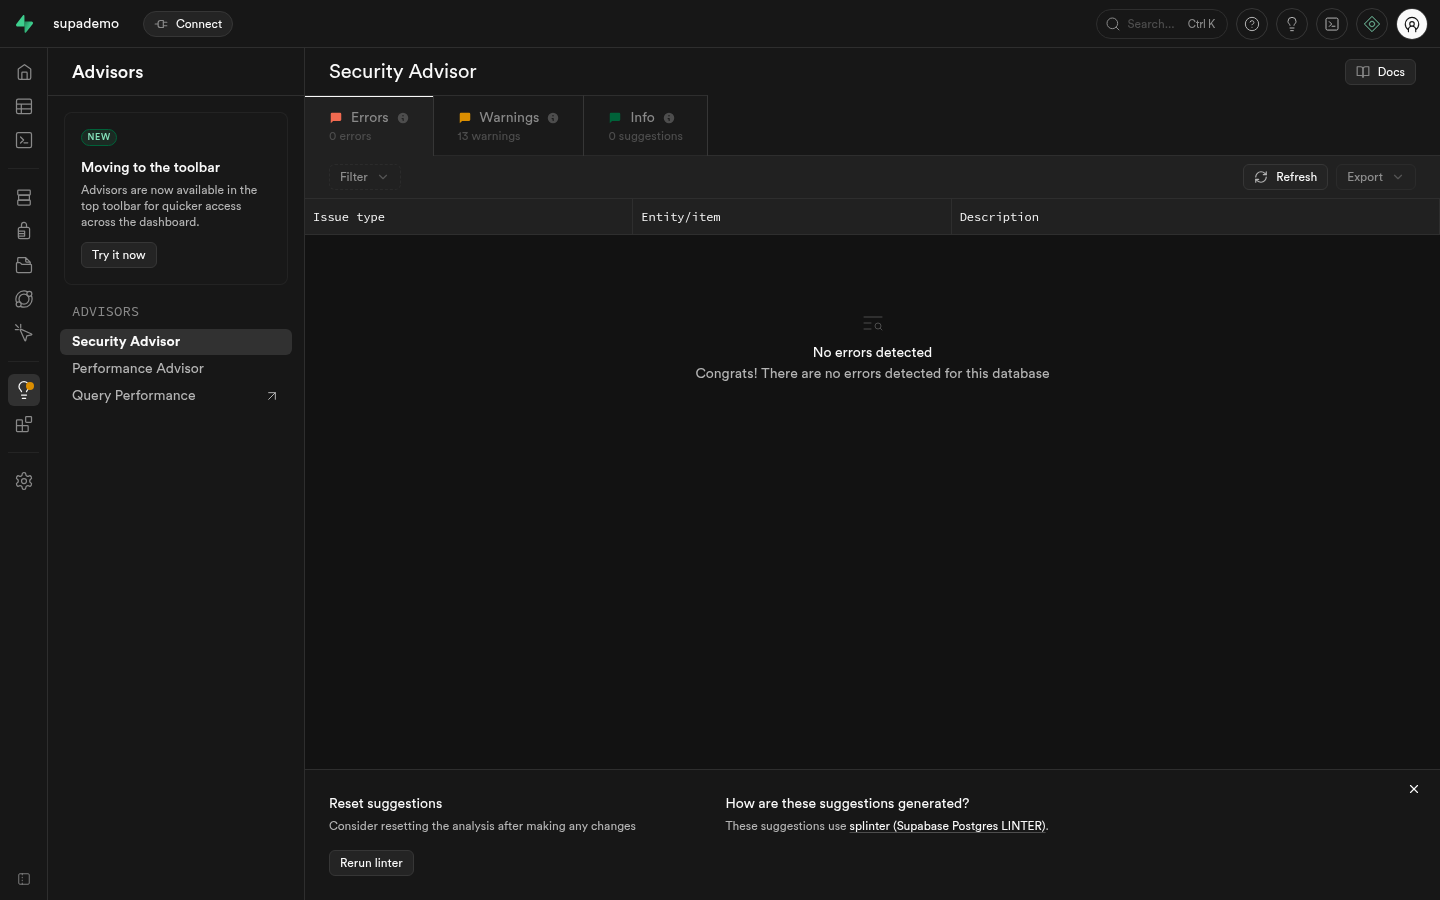1440x900 pixels.
Task: Click the Search input field
Action: (x=1162, y=24)
